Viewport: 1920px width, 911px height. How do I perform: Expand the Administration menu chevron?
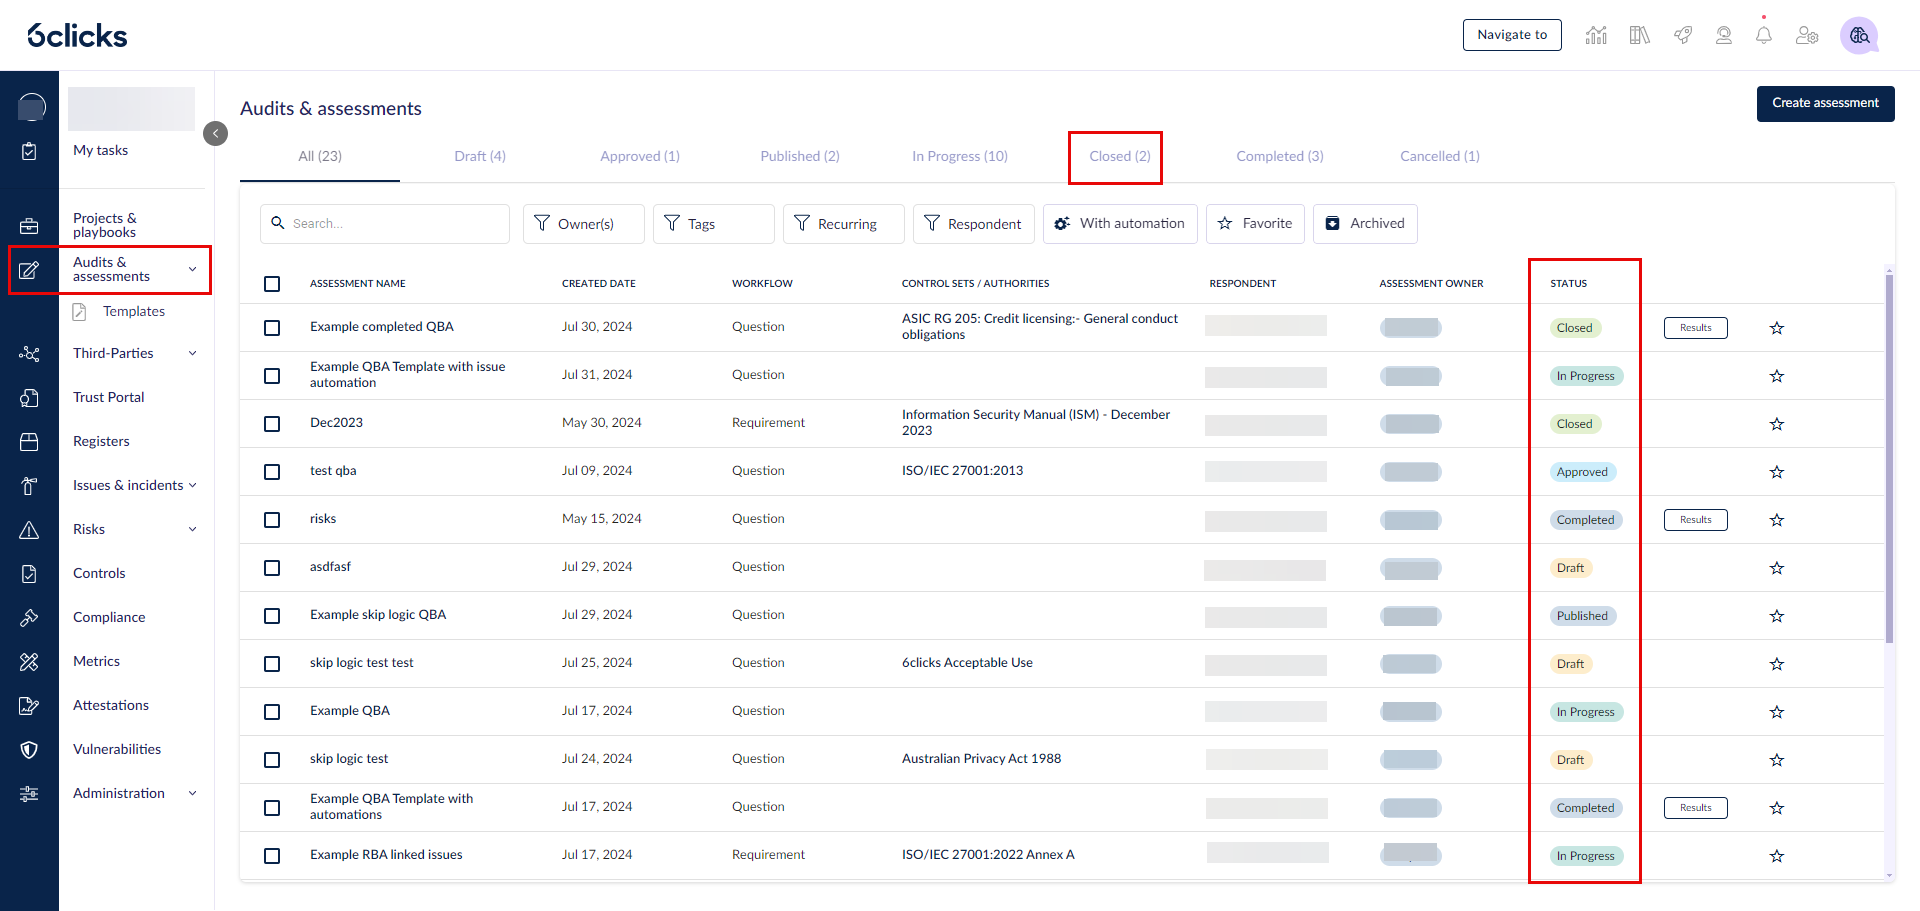(193, 794)
